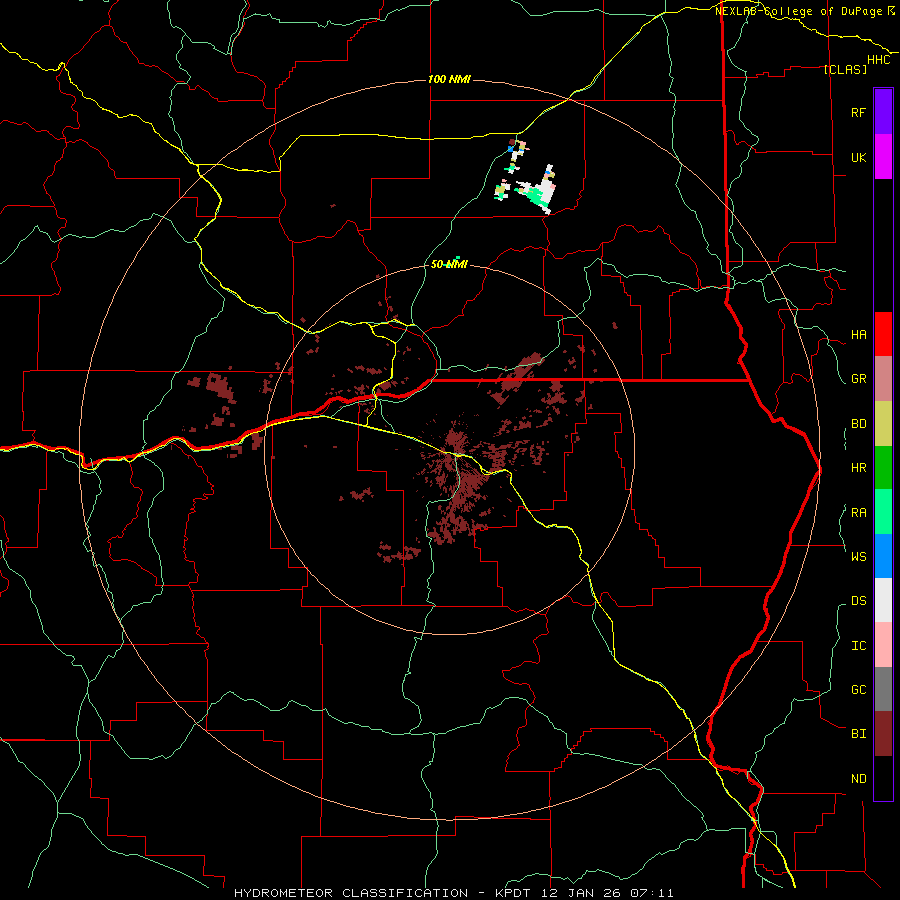
Task: Click the IC legend label
Action: coord(858,646)
